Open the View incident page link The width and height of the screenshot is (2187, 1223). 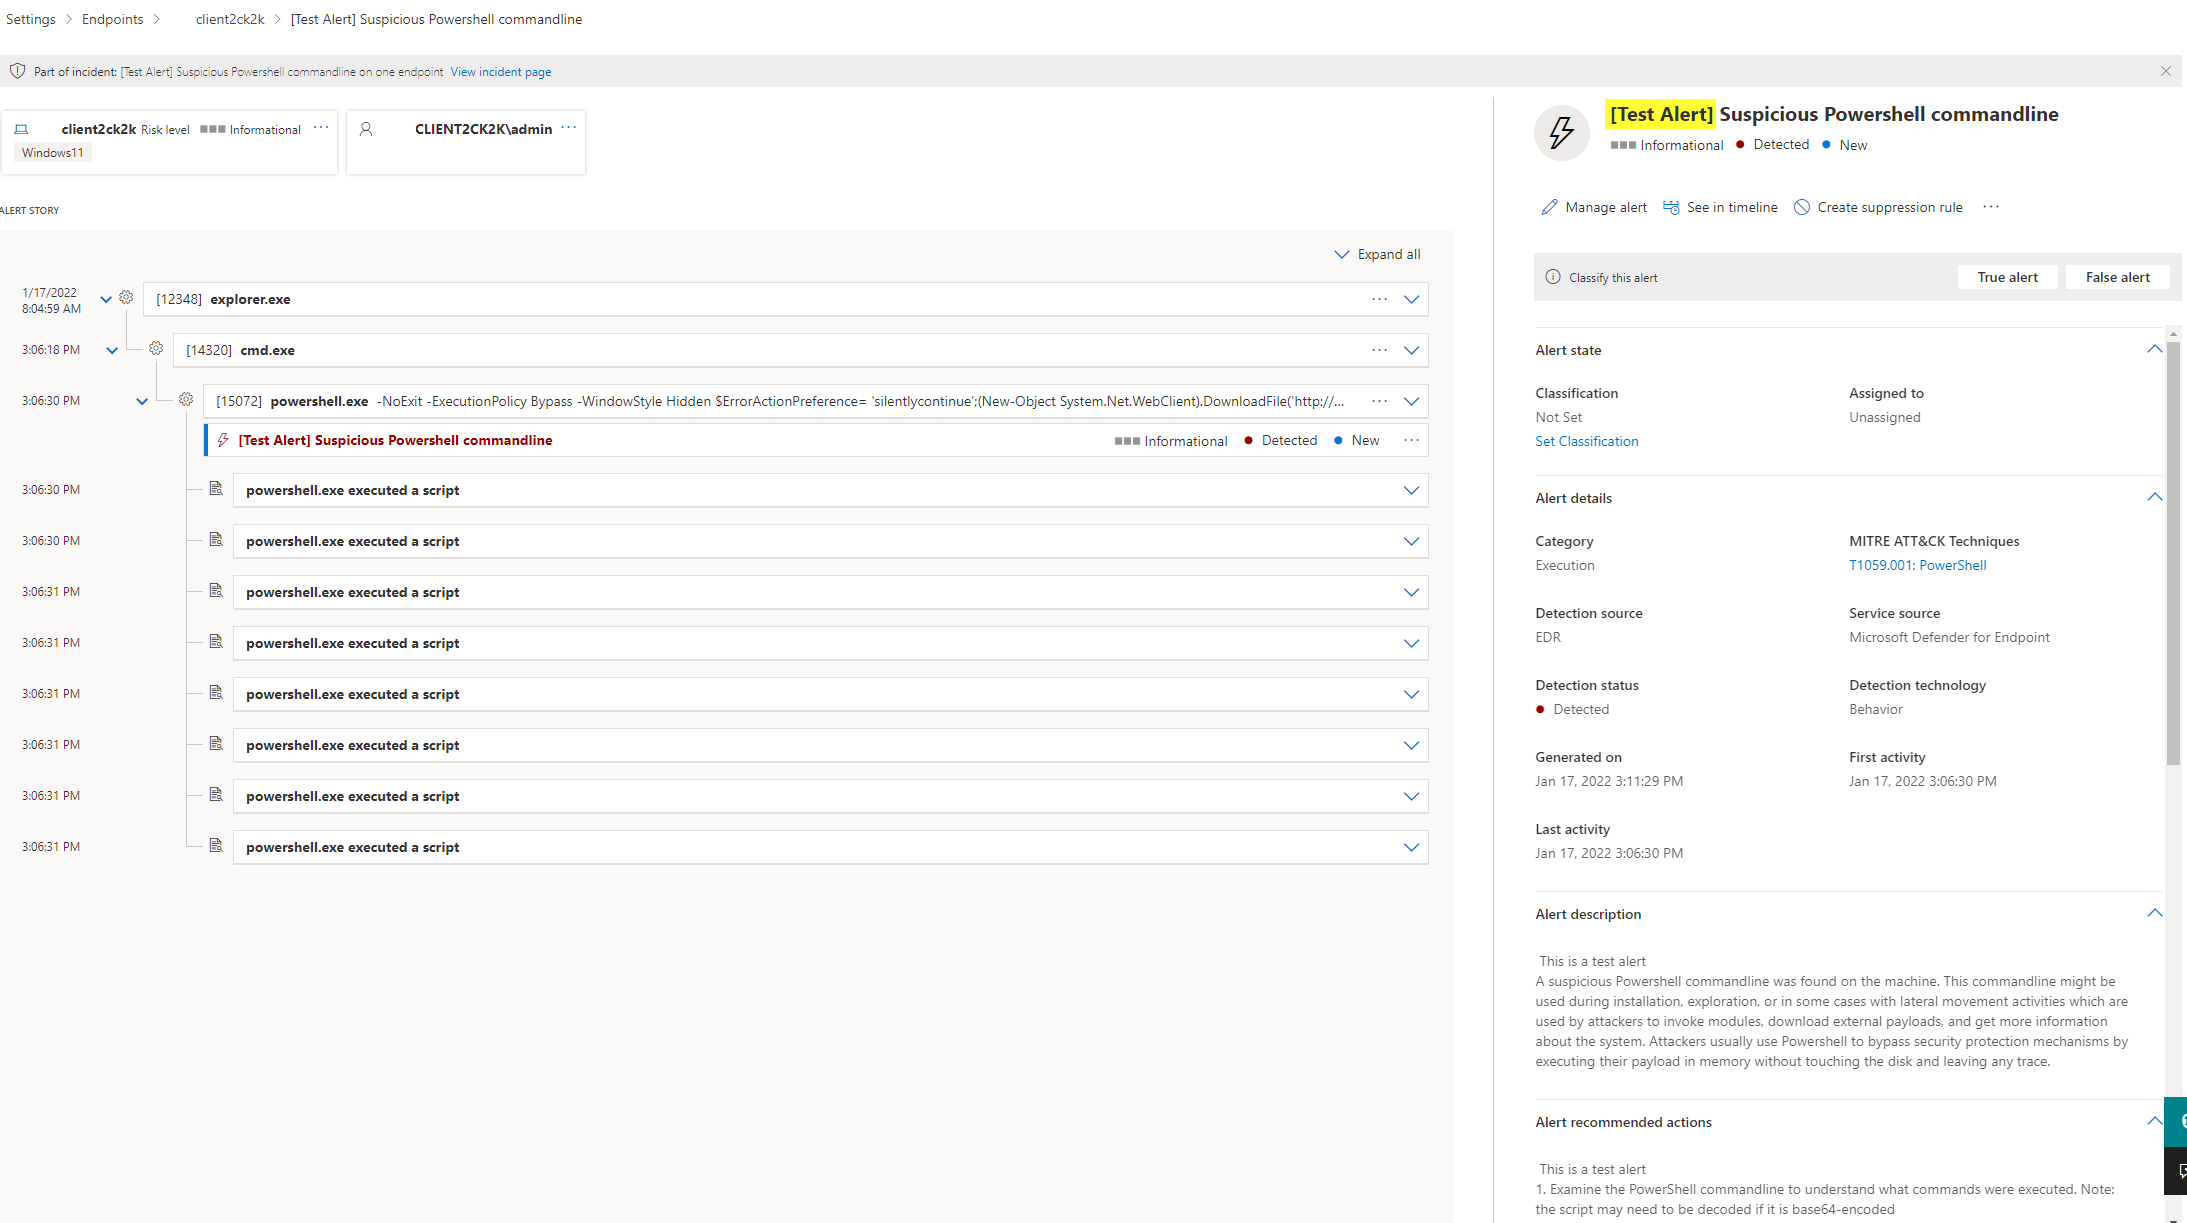point(500,72)
